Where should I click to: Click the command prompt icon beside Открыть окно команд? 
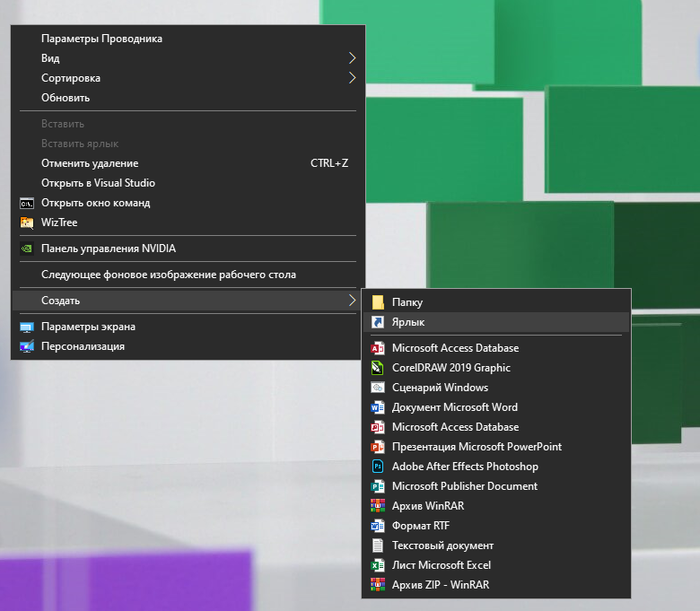[x=27, y=203]
